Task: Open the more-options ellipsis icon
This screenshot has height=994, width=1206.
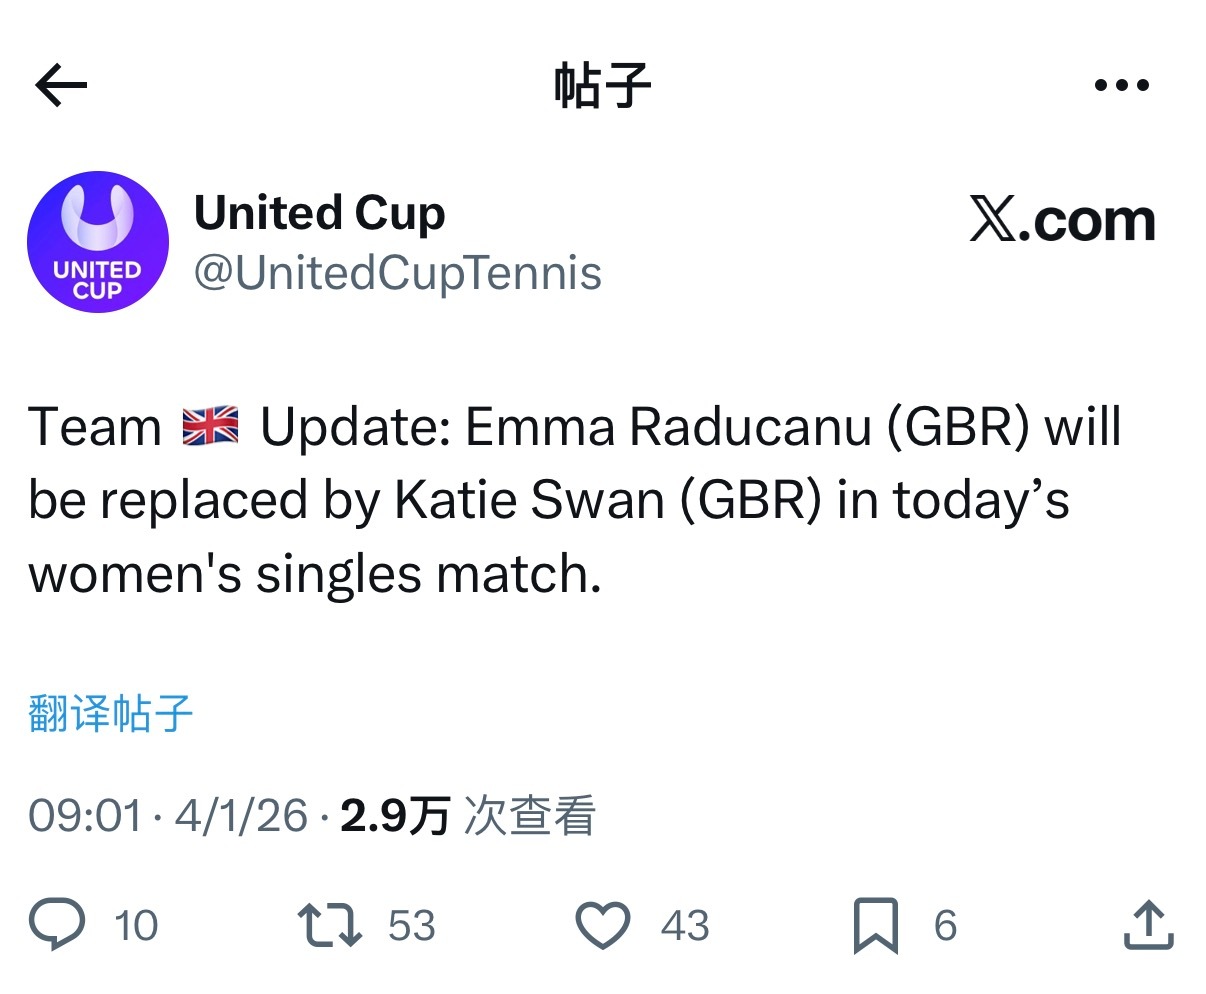Action: point(1122,84)
